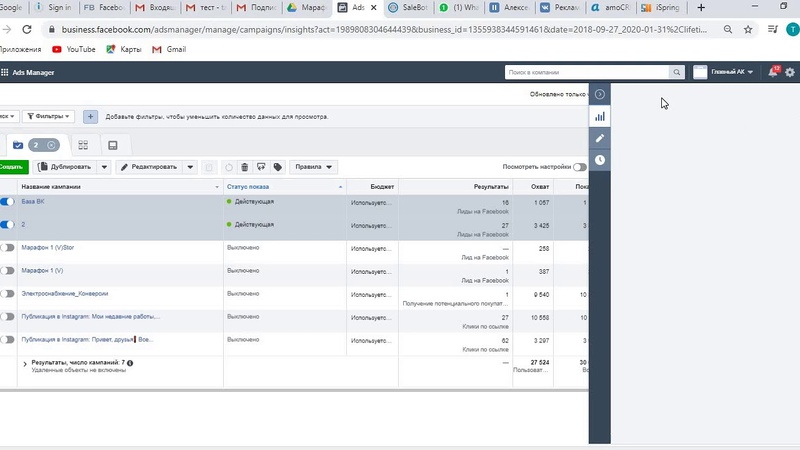Turn off campaign named 2
The image size is (800, 450).
pyautogui.click(x=7, y=225)
